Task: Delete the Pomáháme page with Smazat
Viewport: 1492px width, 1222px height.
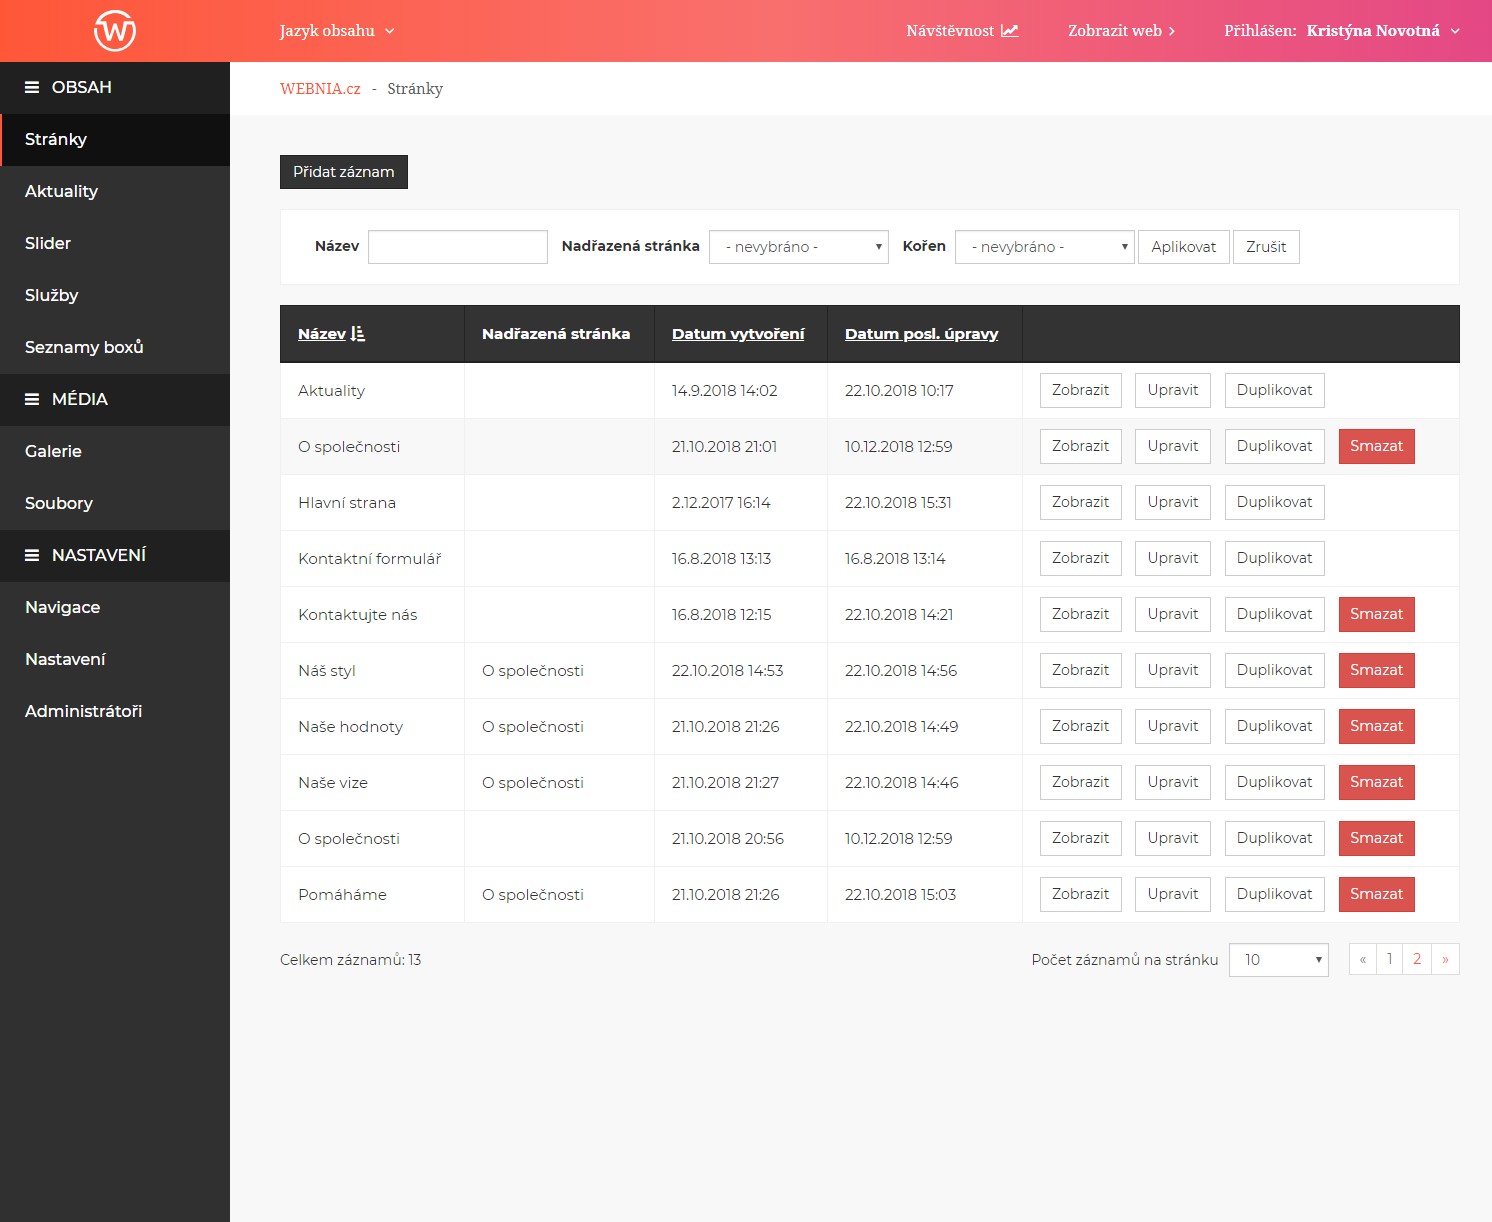Action: click(1376, 894)
